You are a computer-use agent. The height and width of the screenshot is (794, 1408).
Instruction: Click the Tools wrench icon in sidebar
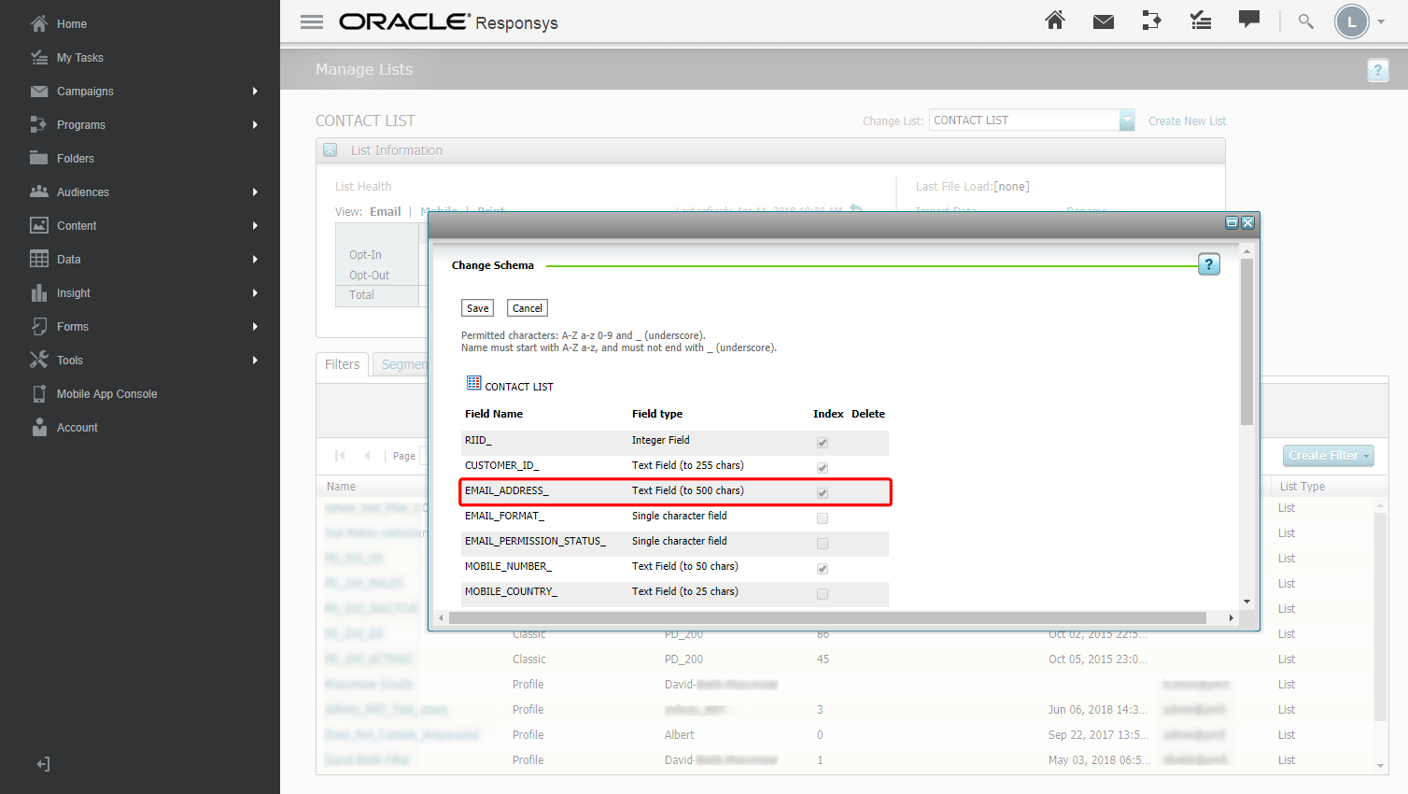[x=39, y=360]
